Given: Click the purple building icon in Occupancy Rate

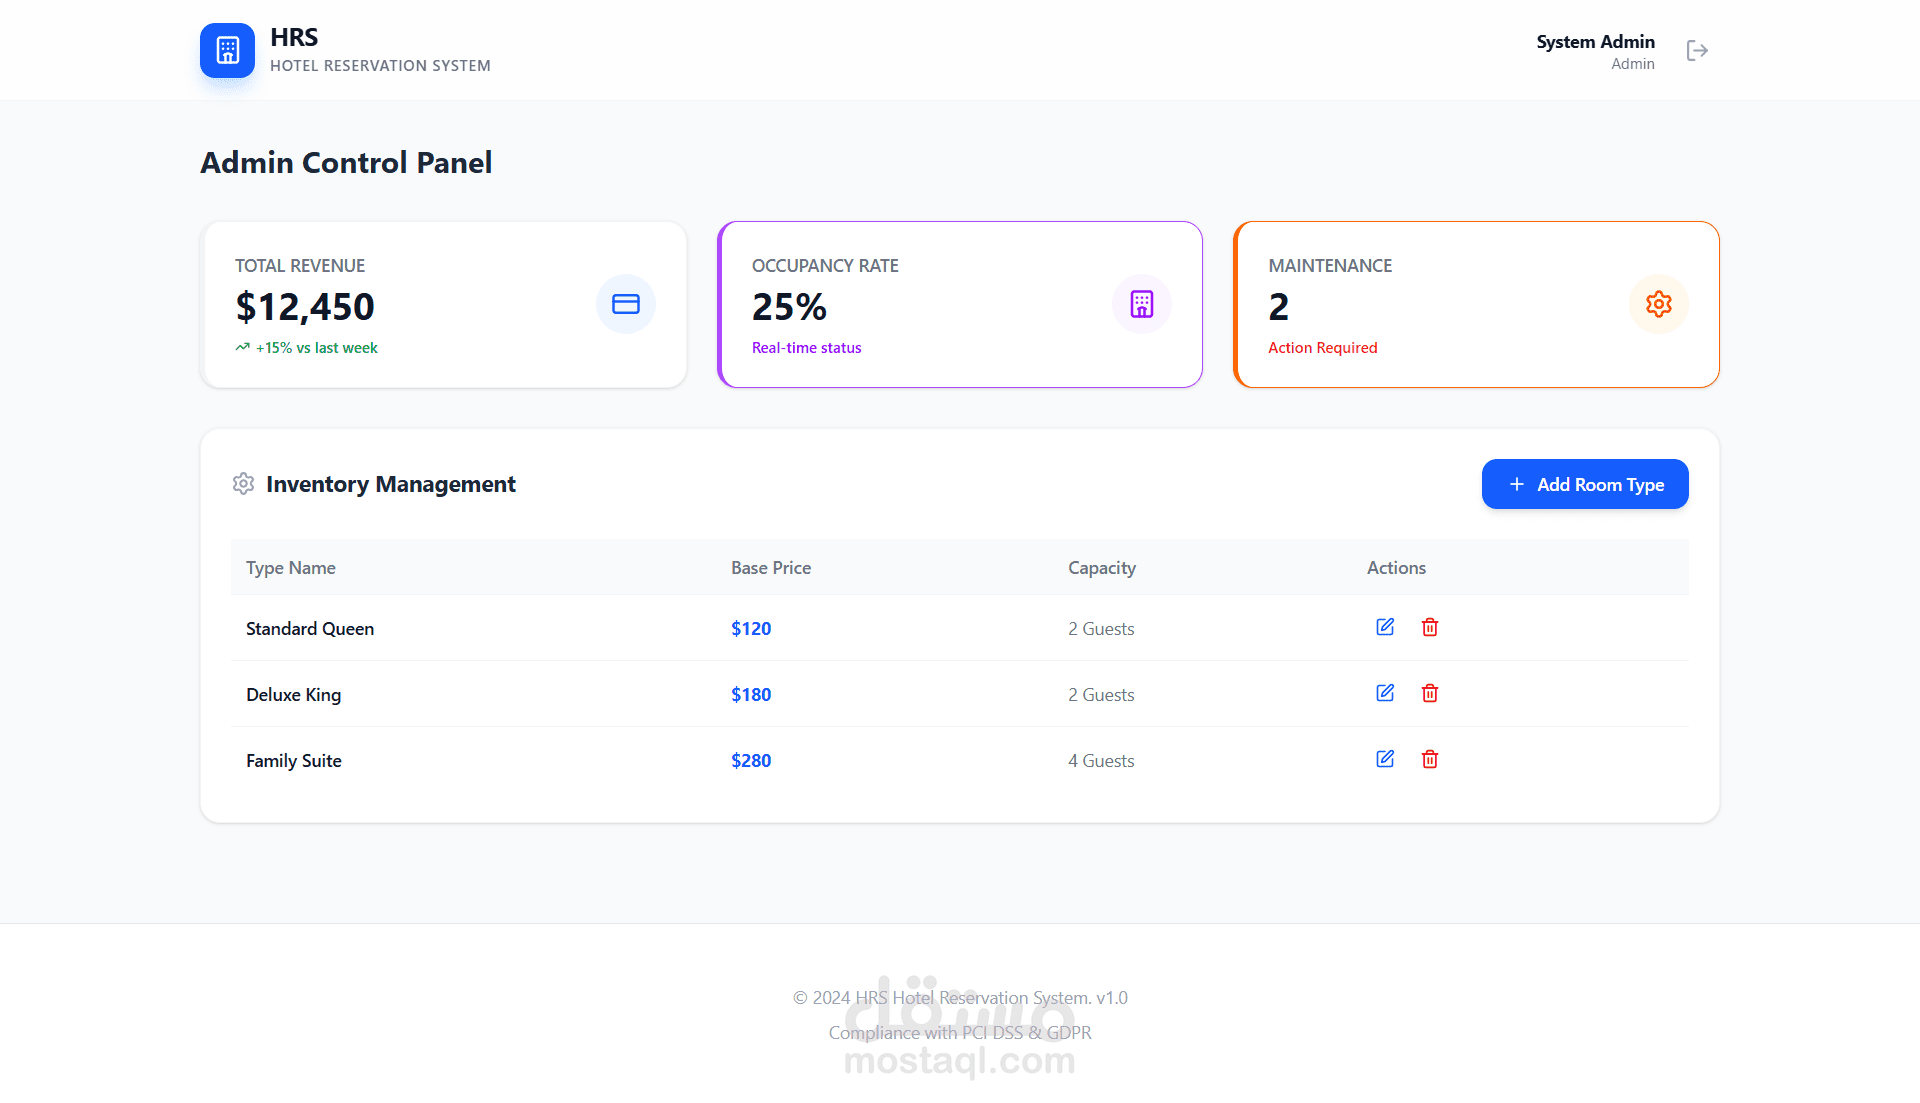Looking at the screenshot, I should pyautogui.click(x=1142, y=304).
